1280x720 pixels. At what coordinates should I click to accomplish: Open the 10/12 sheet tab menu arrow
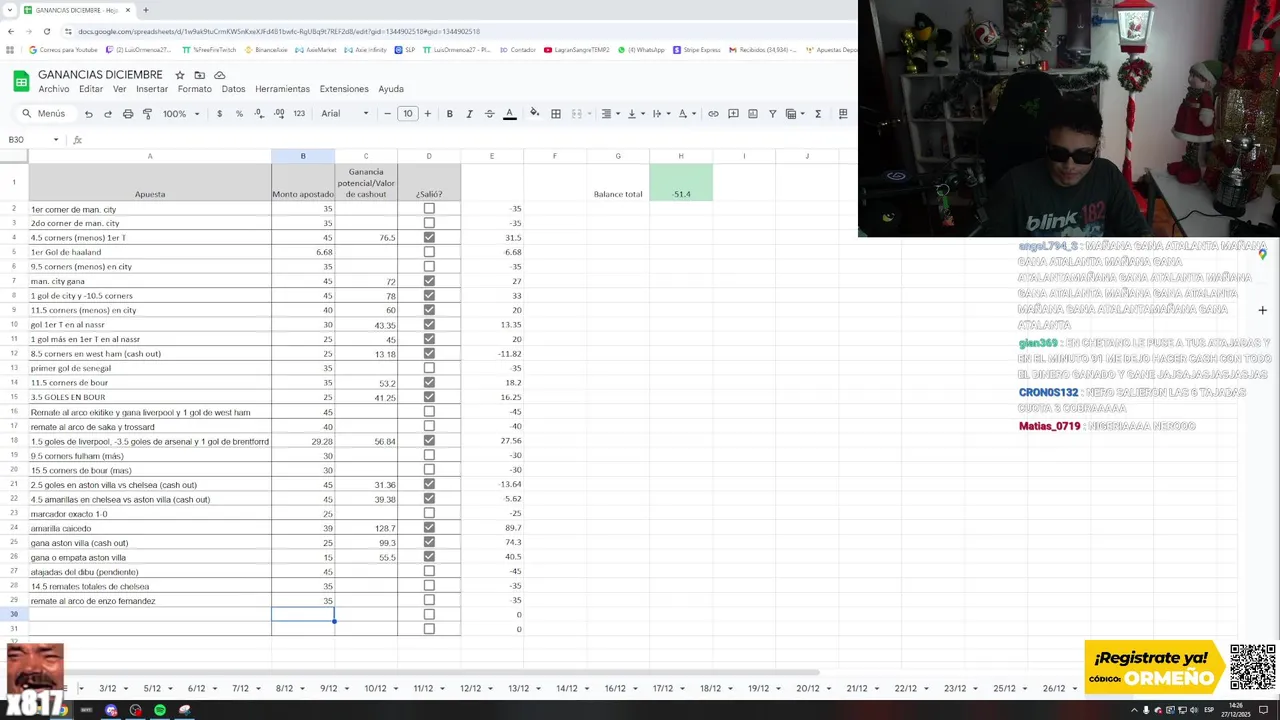click(x=394, y=689)
